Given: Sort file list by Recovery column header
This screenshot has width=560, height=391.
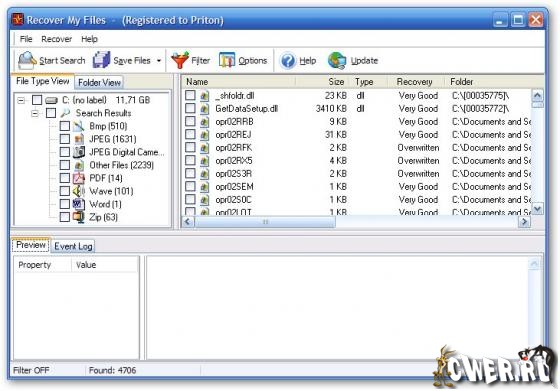Looking at the screenshot, I should coord(414,82).
